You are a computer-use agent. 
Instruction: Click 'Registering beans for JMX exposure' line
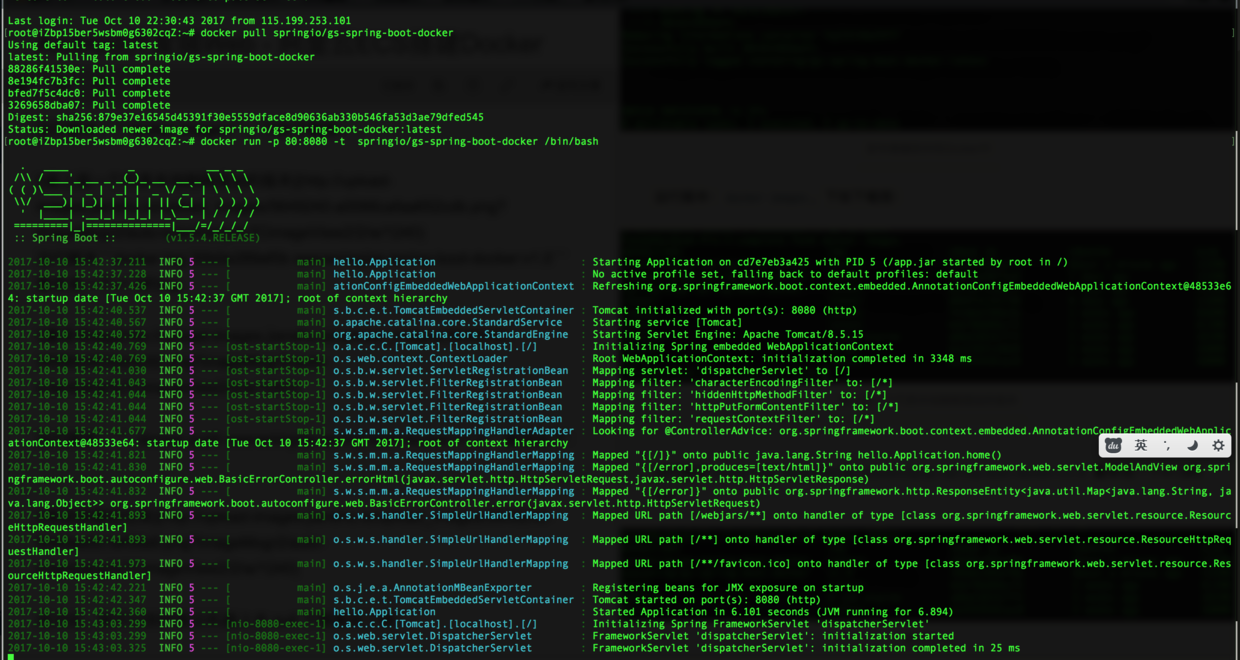pyautogui.click(x=728, y=588)
